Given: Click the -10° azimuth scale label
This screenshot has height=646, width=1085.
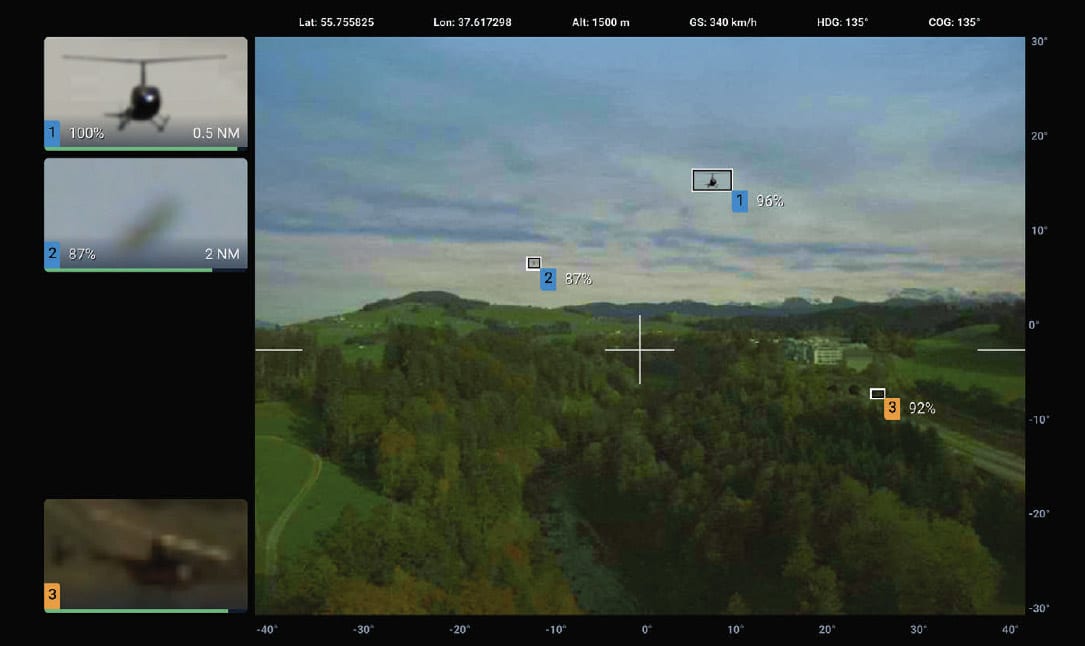Looking at the screenshot, I should [x=556, y=629].
